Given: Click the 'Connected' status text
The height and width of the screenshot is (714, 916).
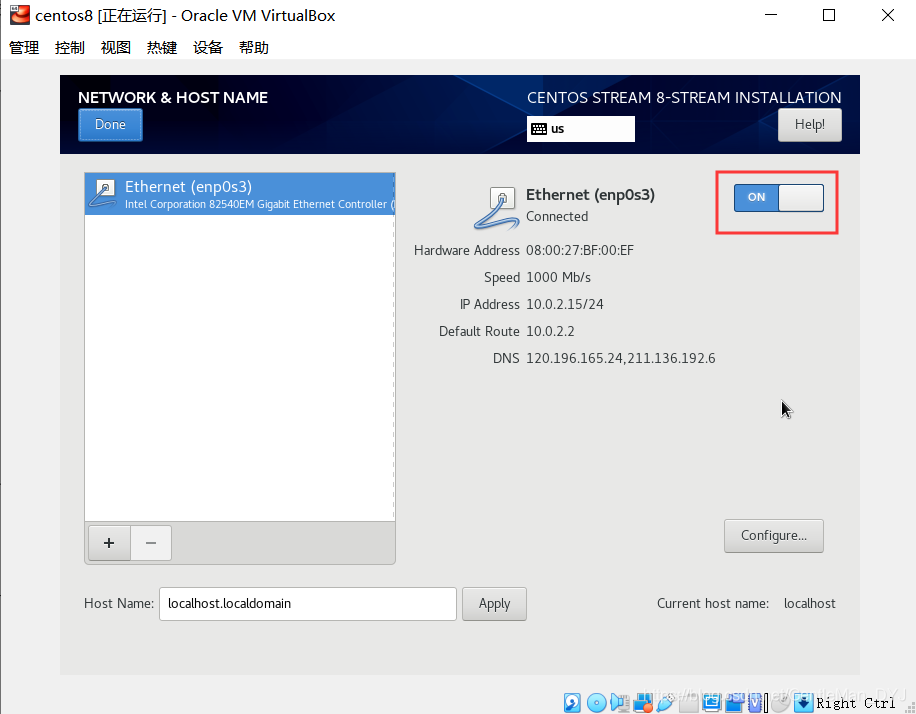Looking at the screenshot, I should click(557, 216).
